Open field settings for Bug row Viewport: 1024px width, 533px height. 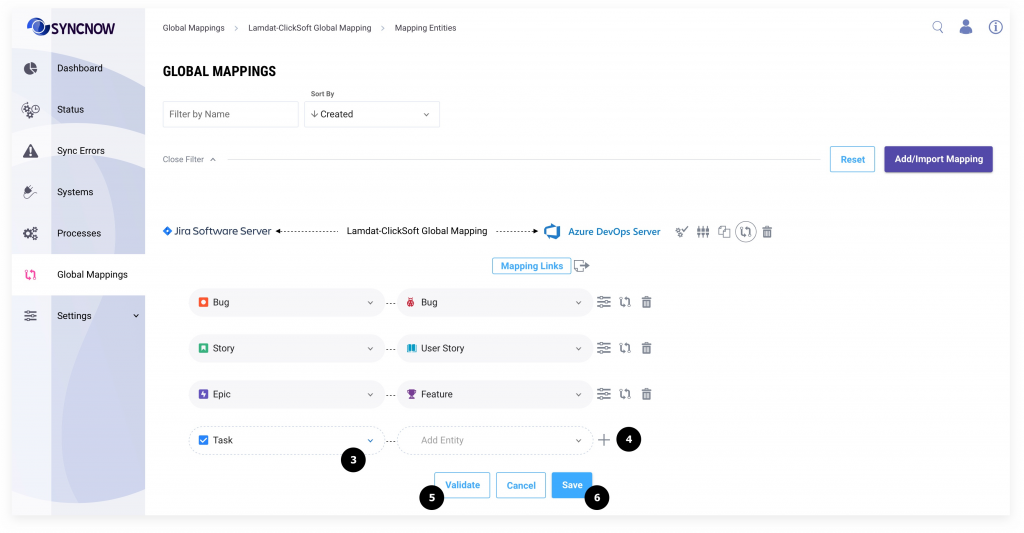coord(604,302)
